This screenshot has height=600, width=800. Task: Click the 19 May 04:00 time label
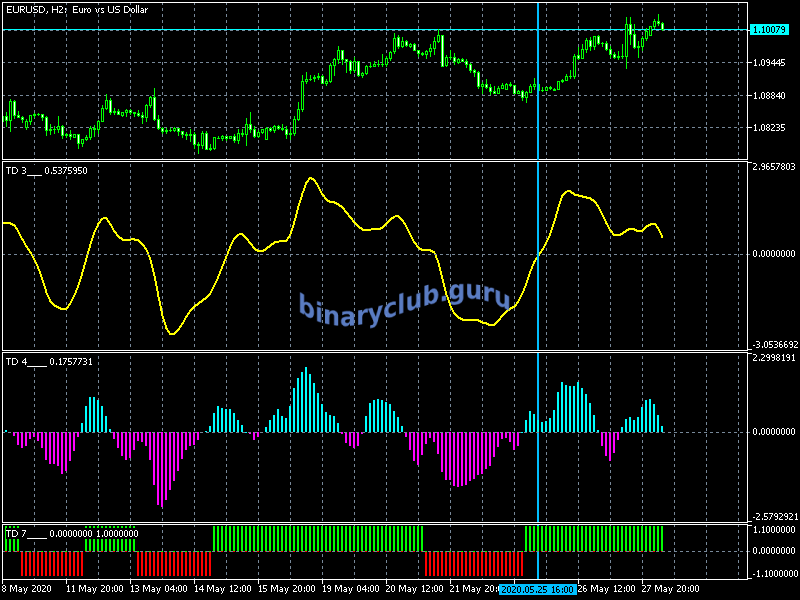pos(352,590)
